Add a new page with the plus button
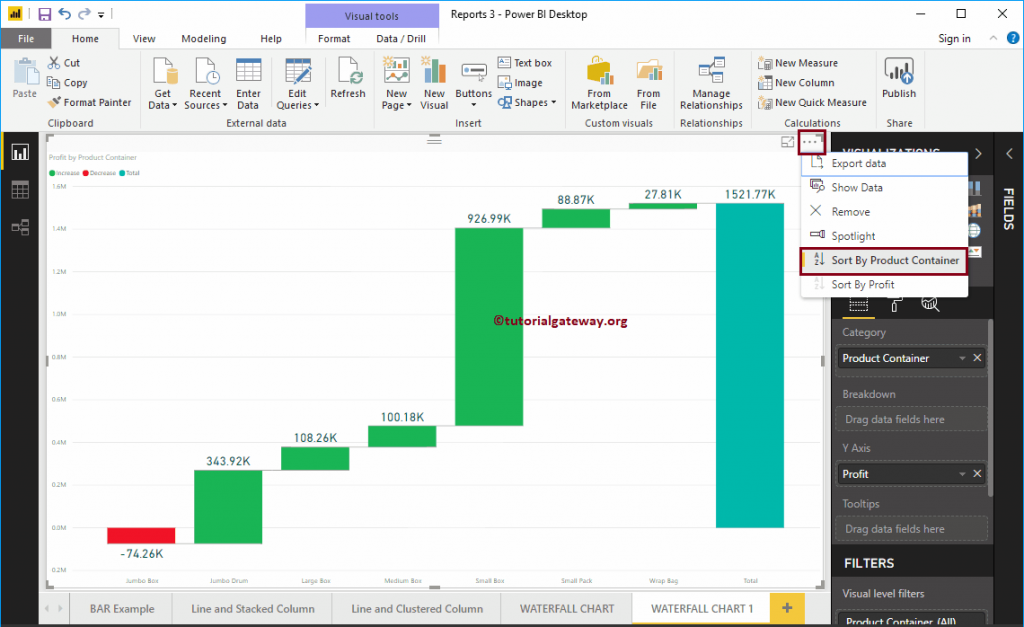The width and height of the screenshot is (1024, 627). click(786, 608)
